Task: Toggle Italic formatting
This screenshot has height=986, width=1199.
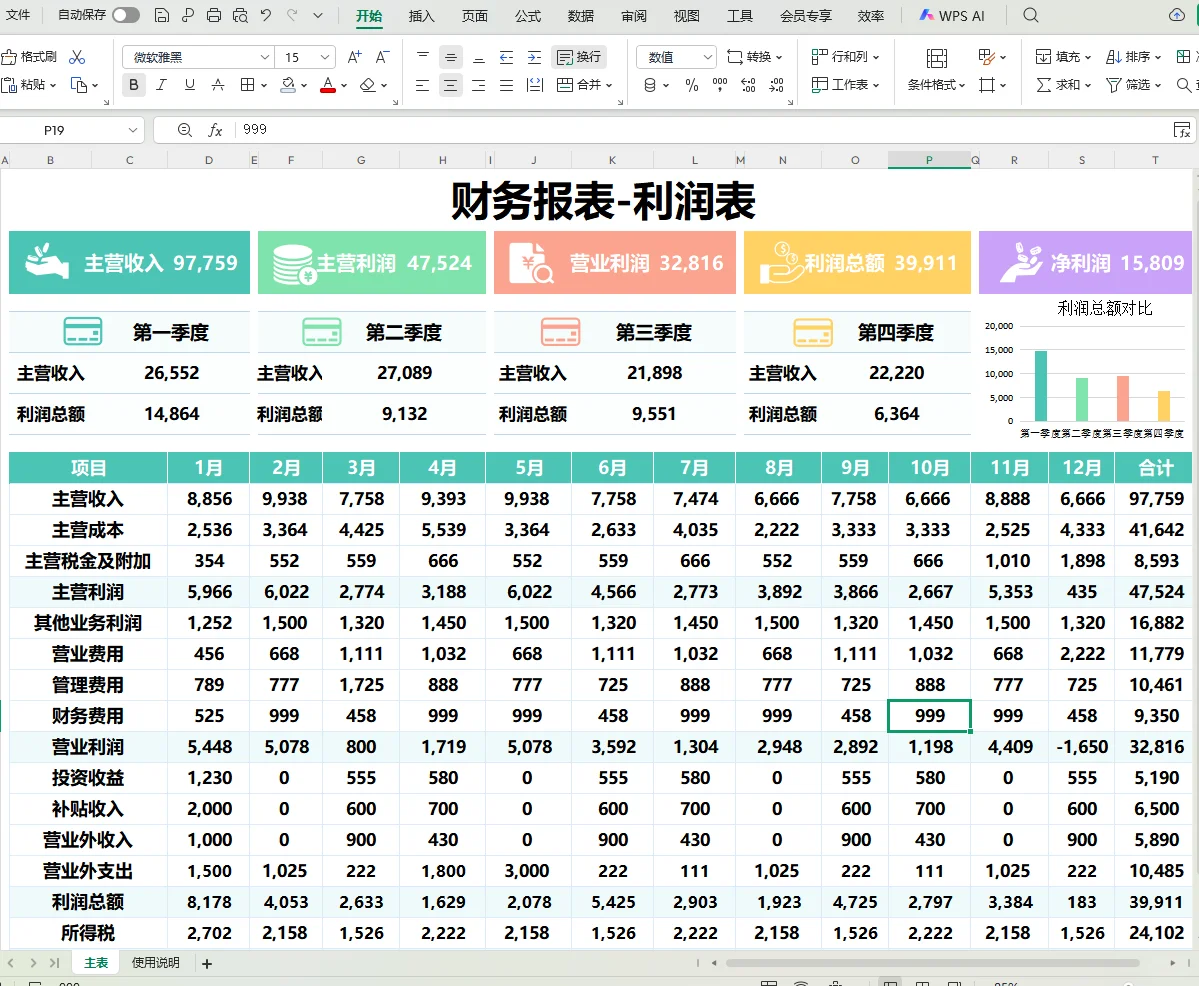Action: pyautogui.click(x=161, y=85)
